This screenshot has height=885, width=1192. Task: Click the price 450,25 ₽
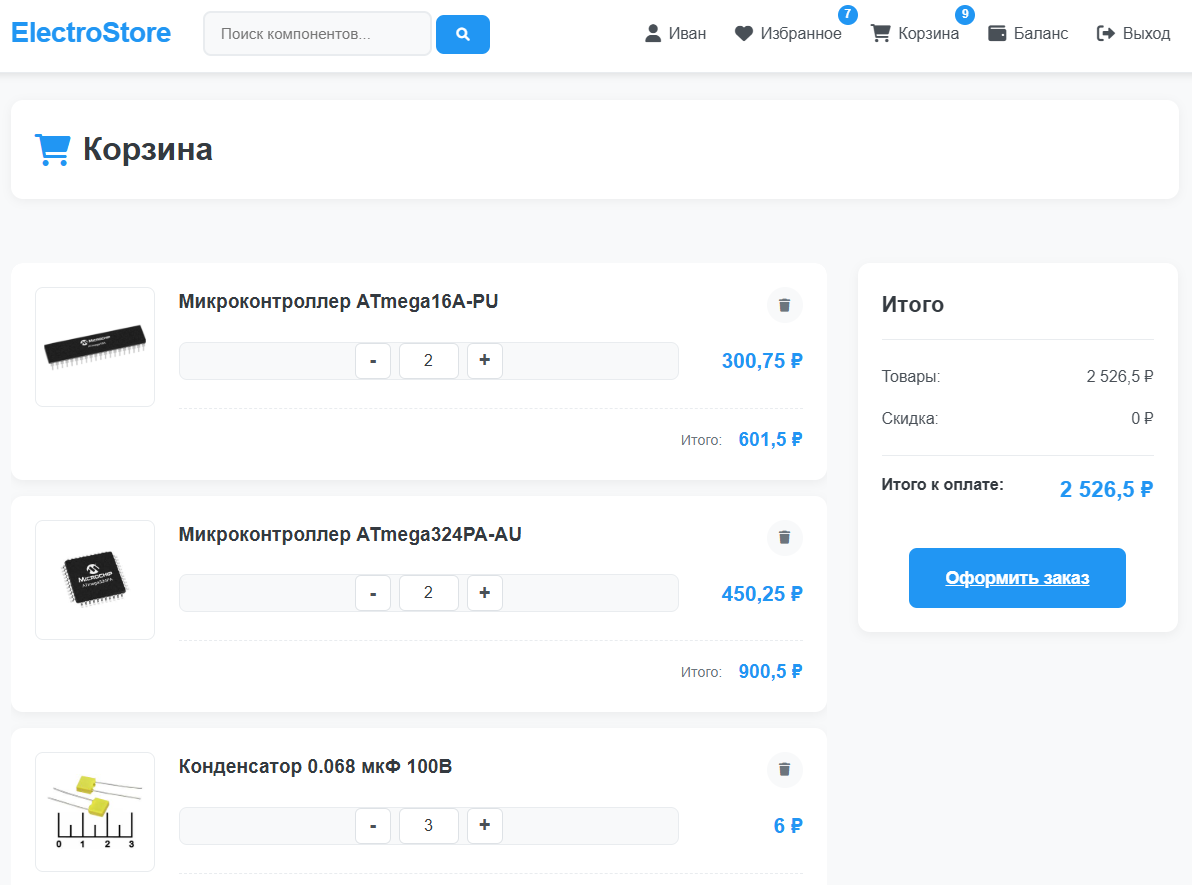[x=762, y=593]
